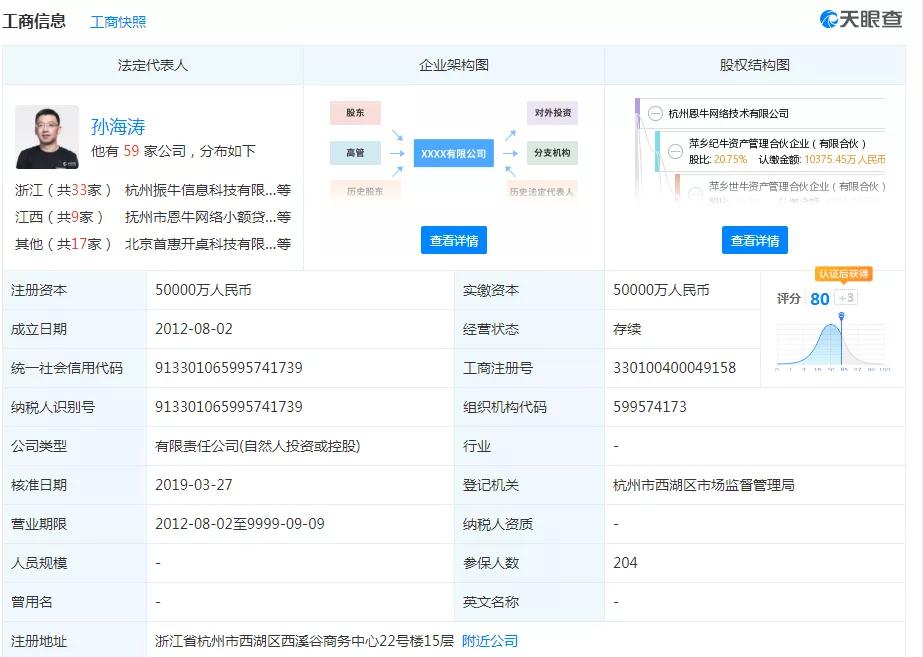This screenshot has height=657, width=923.
Task: Click the central XXXX有限公司 diagram node
Action: click(453, 154)
